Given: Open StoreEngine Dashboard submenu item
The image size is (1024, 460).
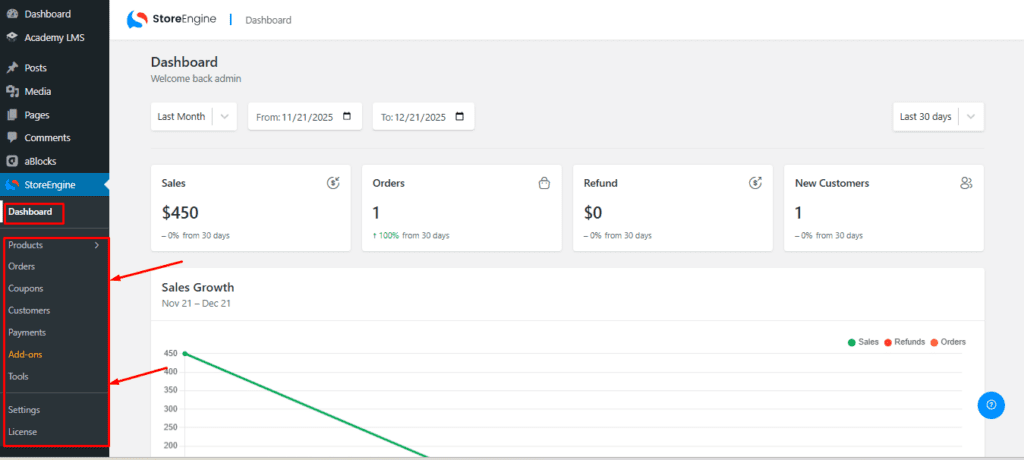Looking at the screenshot, I should coord(30,212).
